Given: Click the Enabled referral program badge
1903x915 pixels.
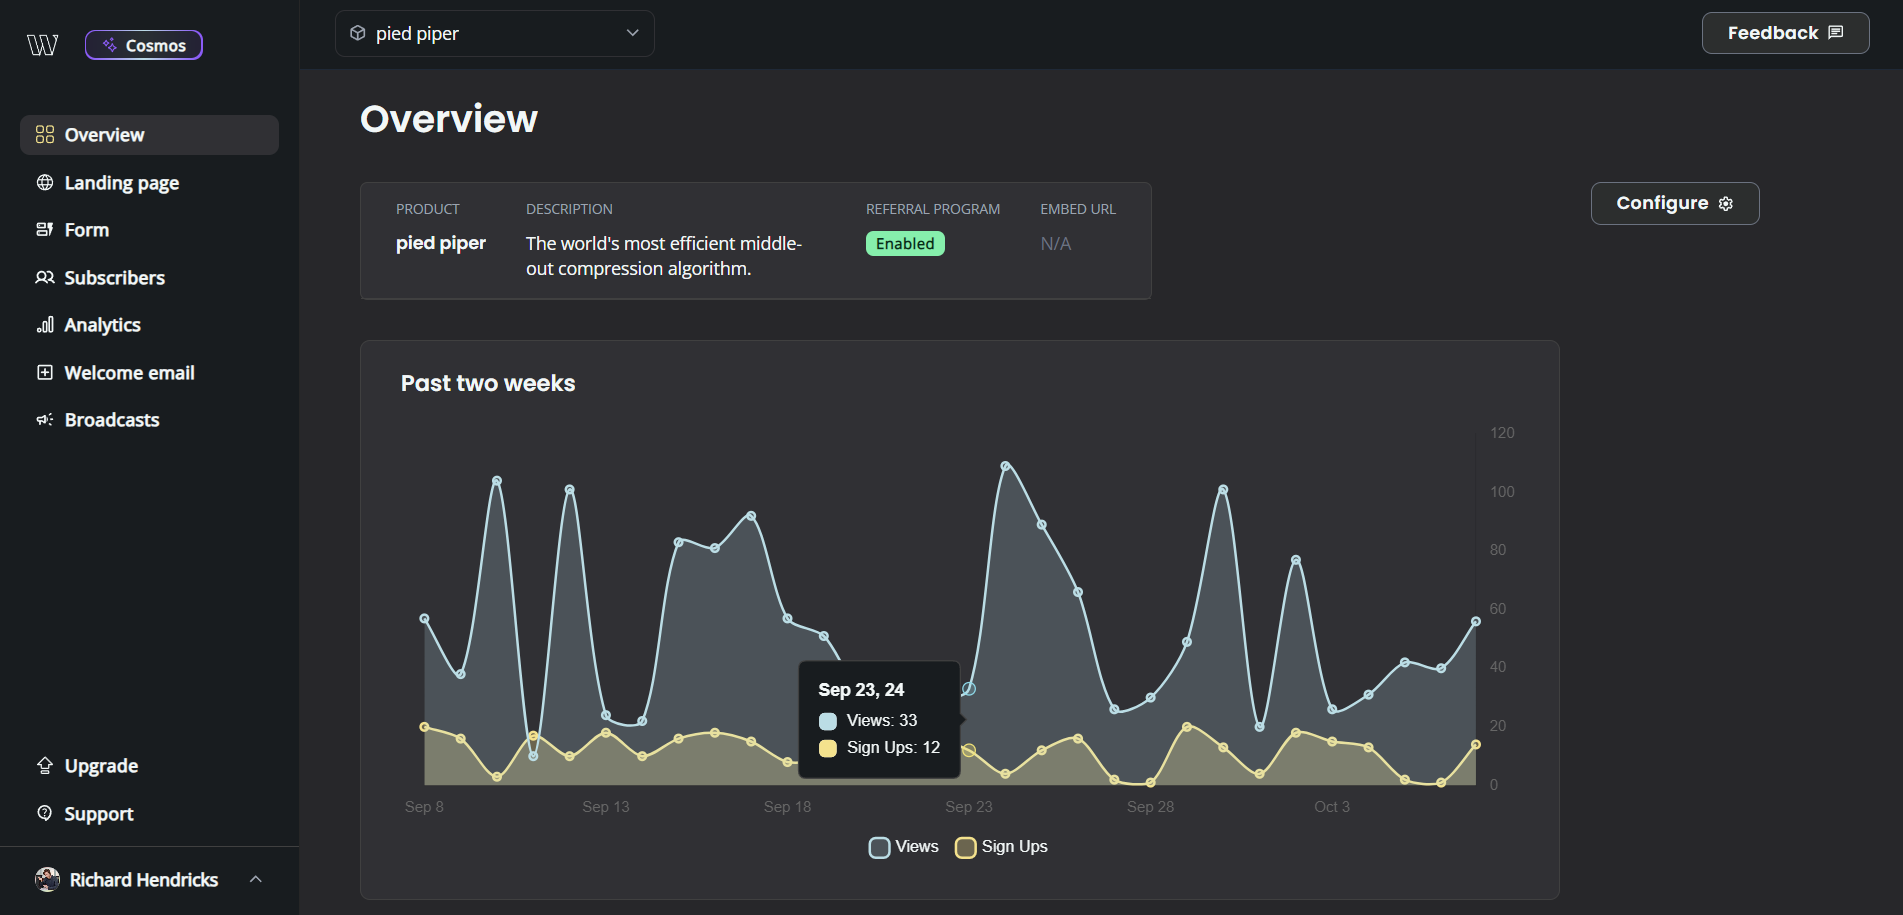Looking at the screenshot, I should pos(904,243).
